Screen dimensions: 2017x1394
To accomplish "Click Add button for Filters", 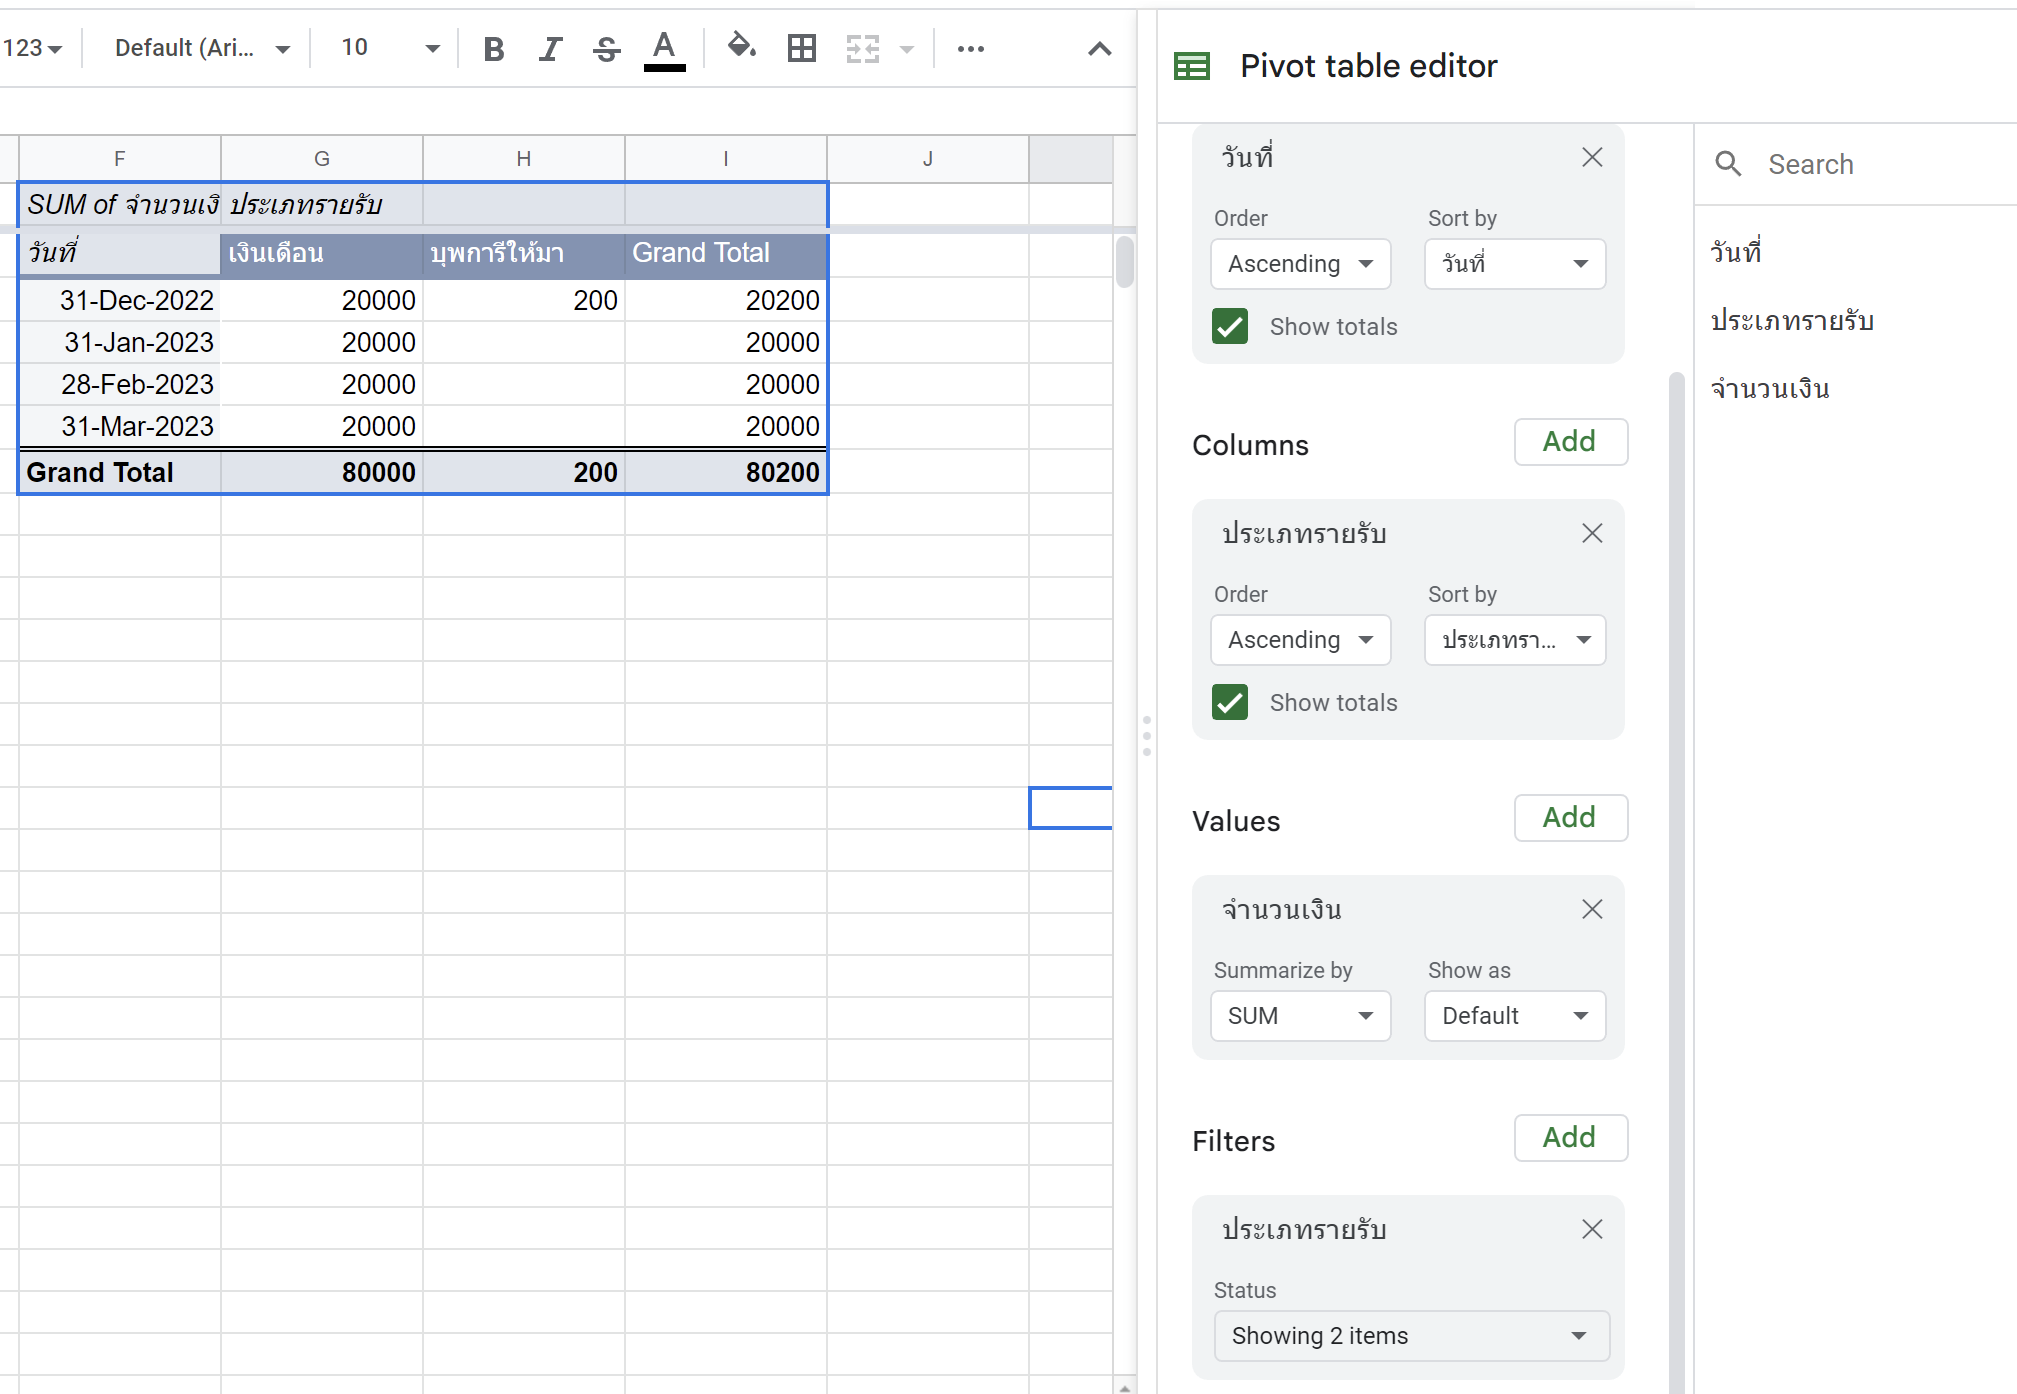I will coord(1568,1138).
